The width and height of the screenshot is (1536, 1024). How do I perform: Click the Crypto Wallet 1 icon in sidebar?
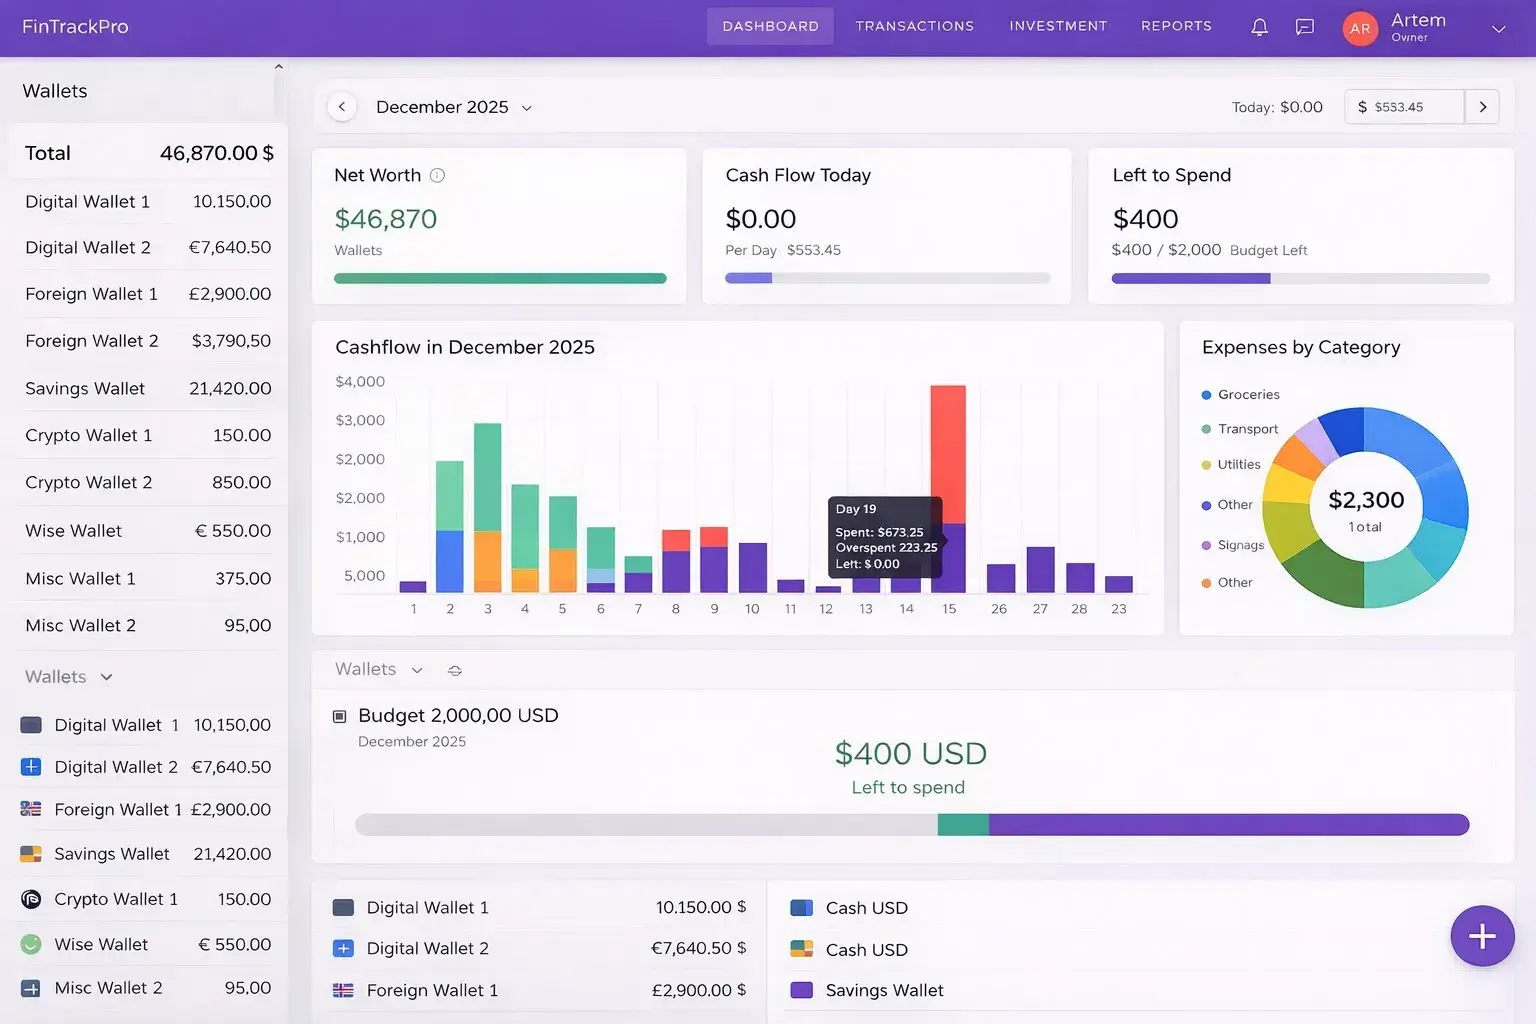pyautogui.click(x=31, y=899)
